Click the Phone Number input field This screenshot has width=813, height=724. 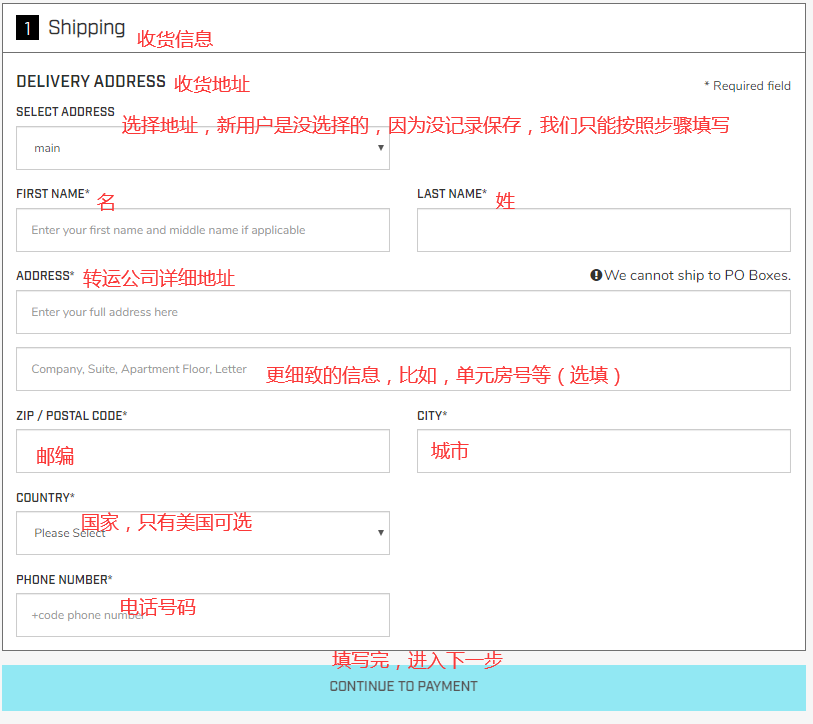(202, 615)
